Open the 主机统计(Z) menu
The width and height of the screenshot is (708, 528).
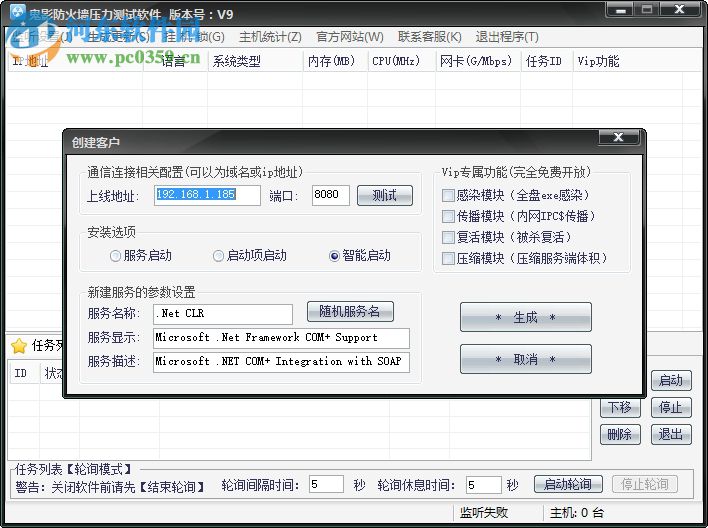click(270, 37)
